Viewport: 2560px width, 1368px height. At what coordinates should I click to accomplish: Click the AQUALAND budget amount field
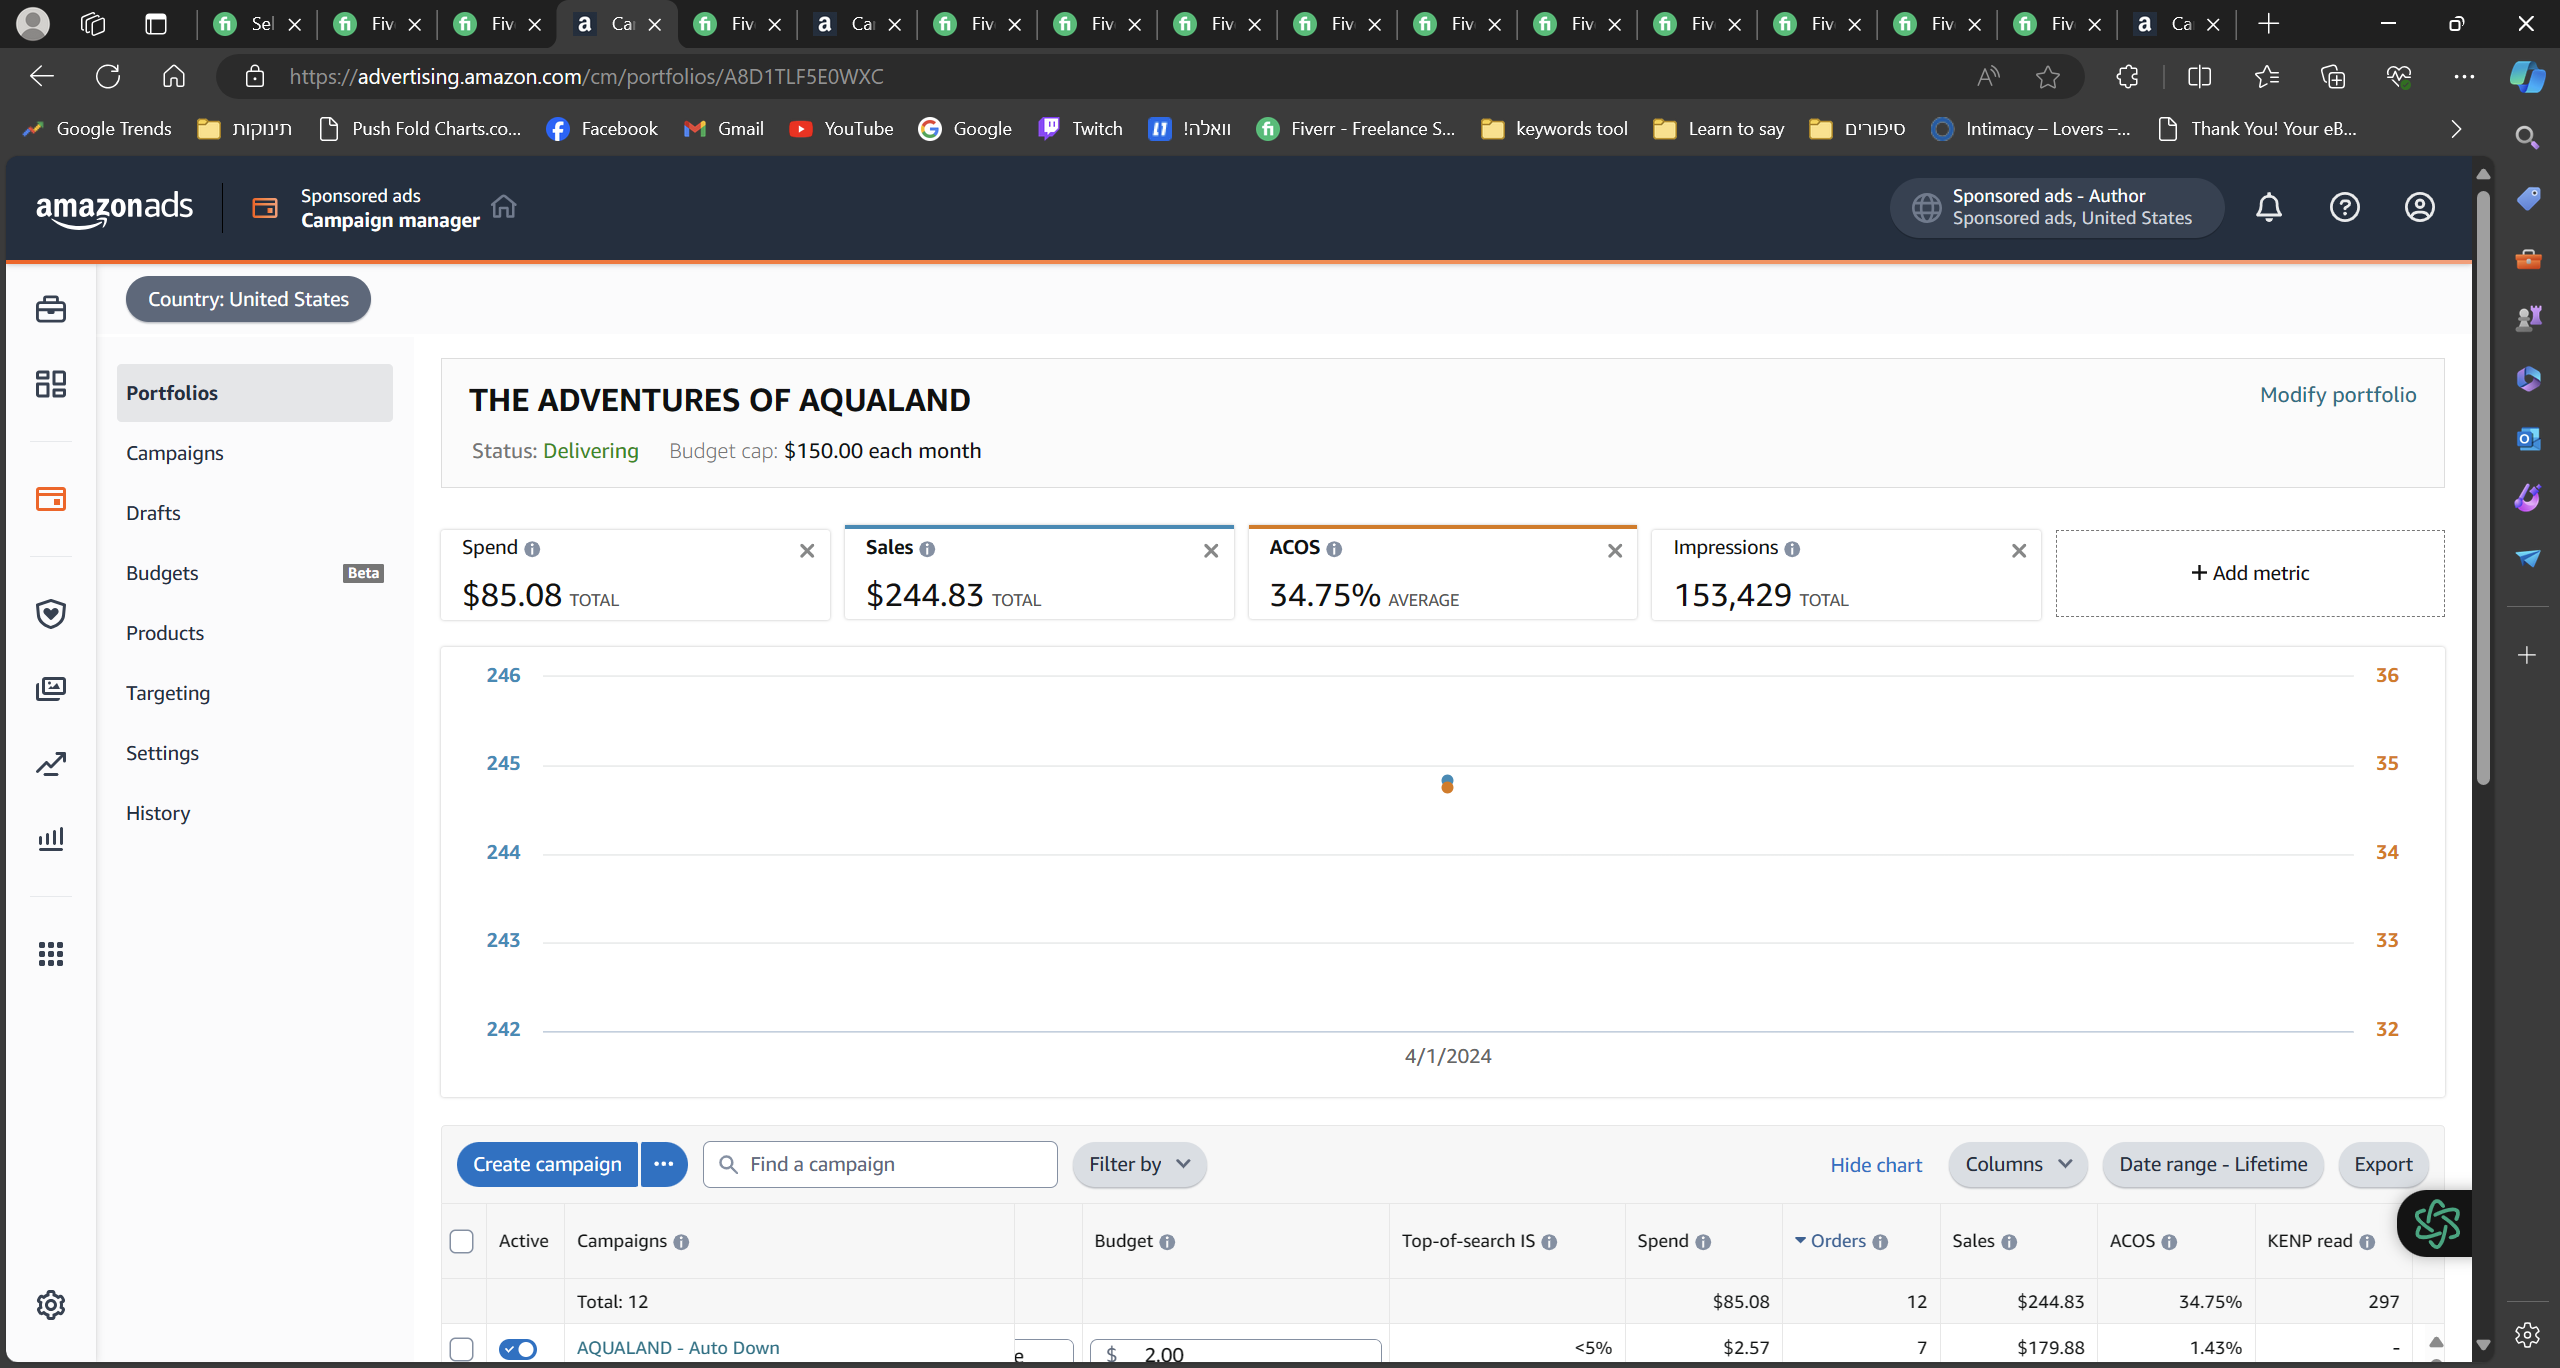1236,1352
